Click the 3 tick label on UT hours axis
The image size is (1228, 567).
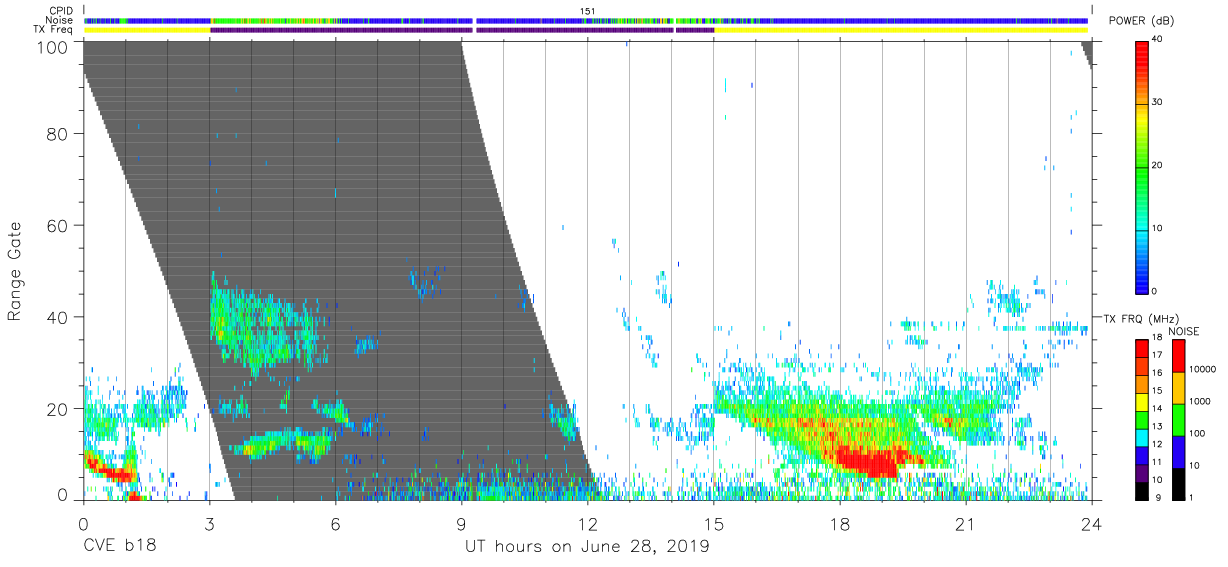(209, 524)
